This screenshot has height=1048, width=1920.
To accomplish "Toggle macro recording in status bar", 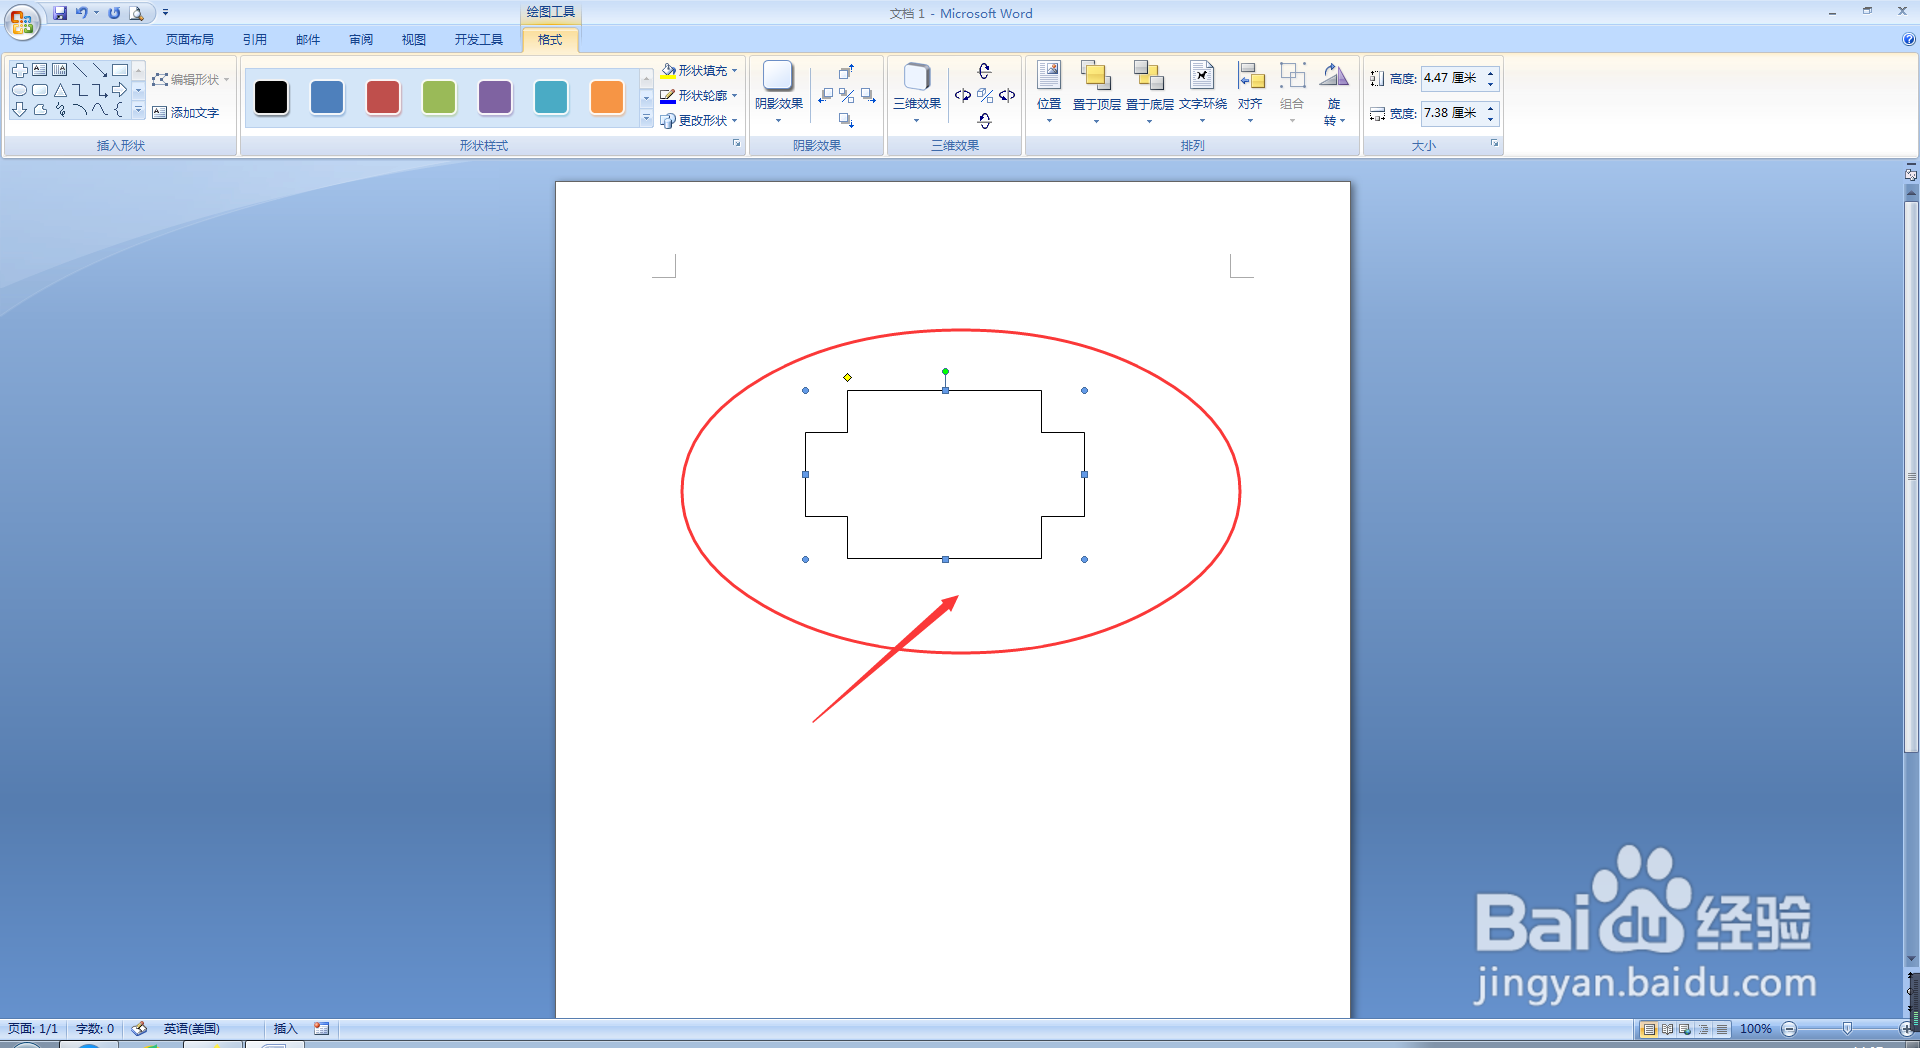I will pyautogui.click(x=322, y=1029).
